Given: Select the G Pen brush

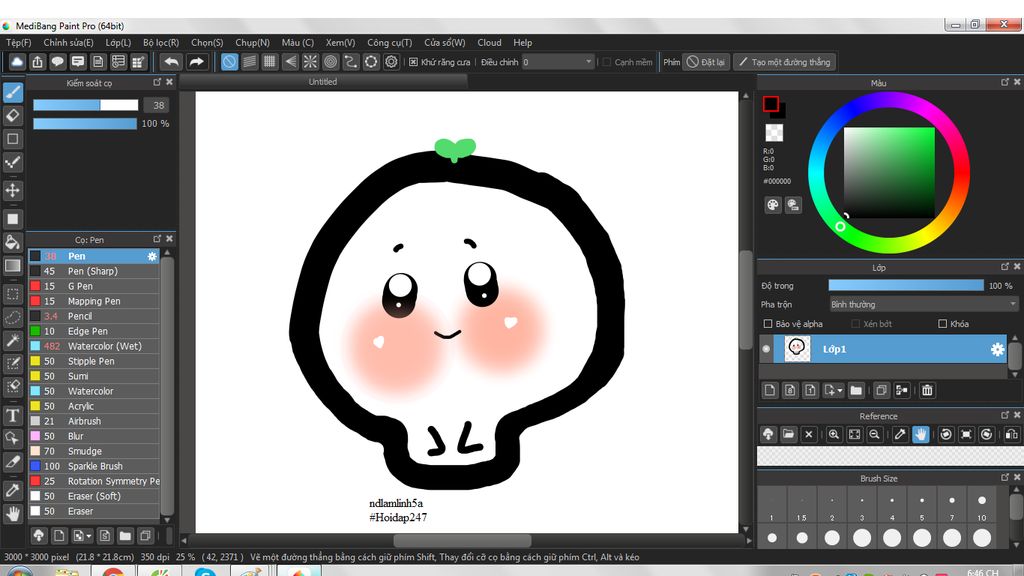Looking at the screenshot, I should pyautogui.click(x=94, y=286).
